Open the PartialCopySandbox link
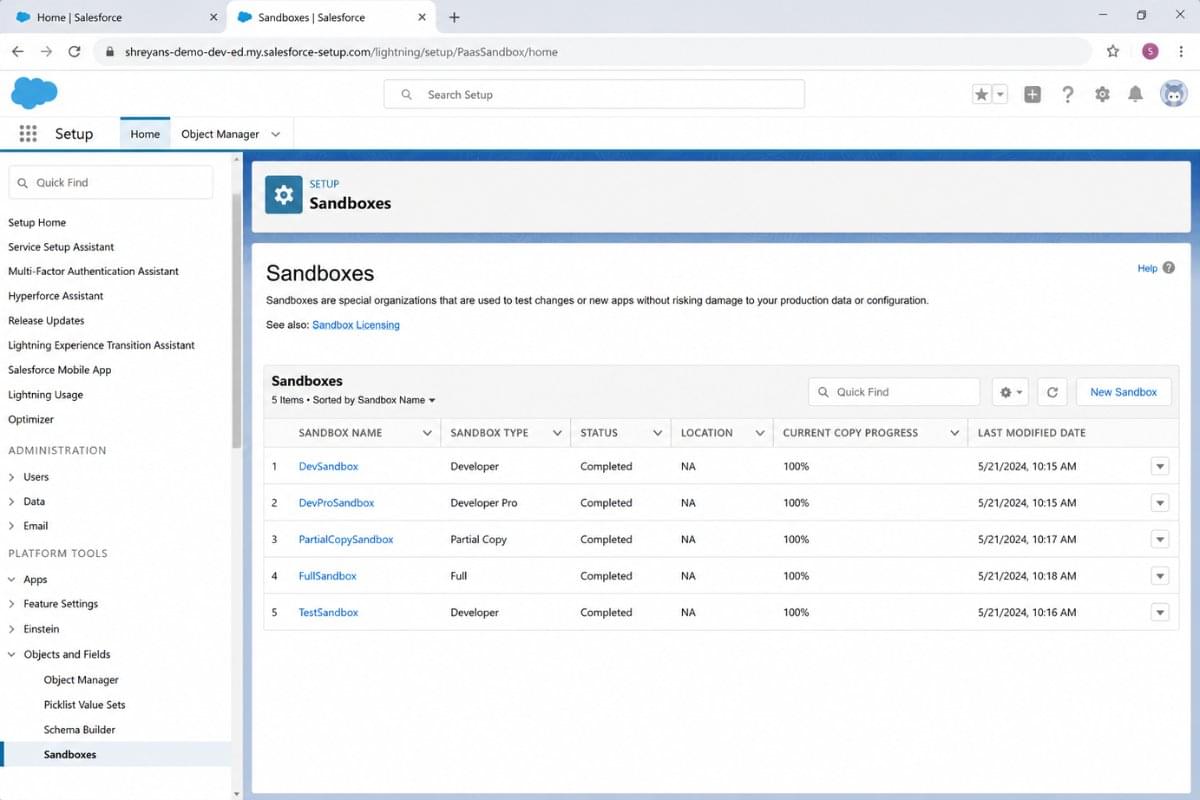The image size is (1200, 800). (x=346, y=539)
